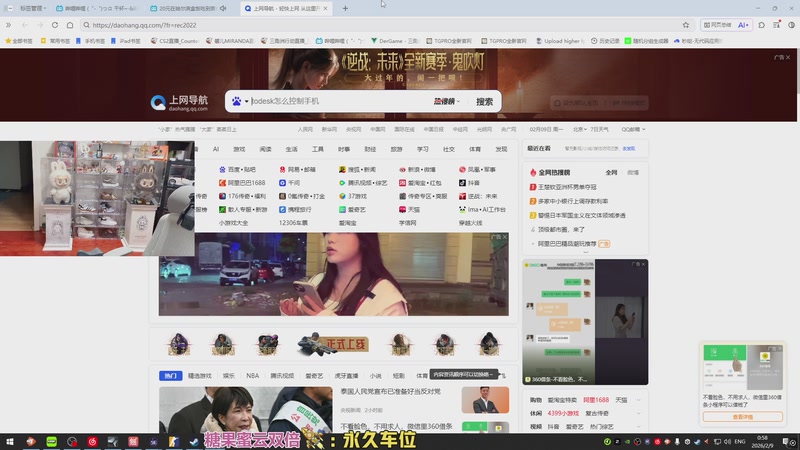This screenshot has width=800, height=450.
Task: Open the 人民网 link
Action: click(x=305, y=130)
